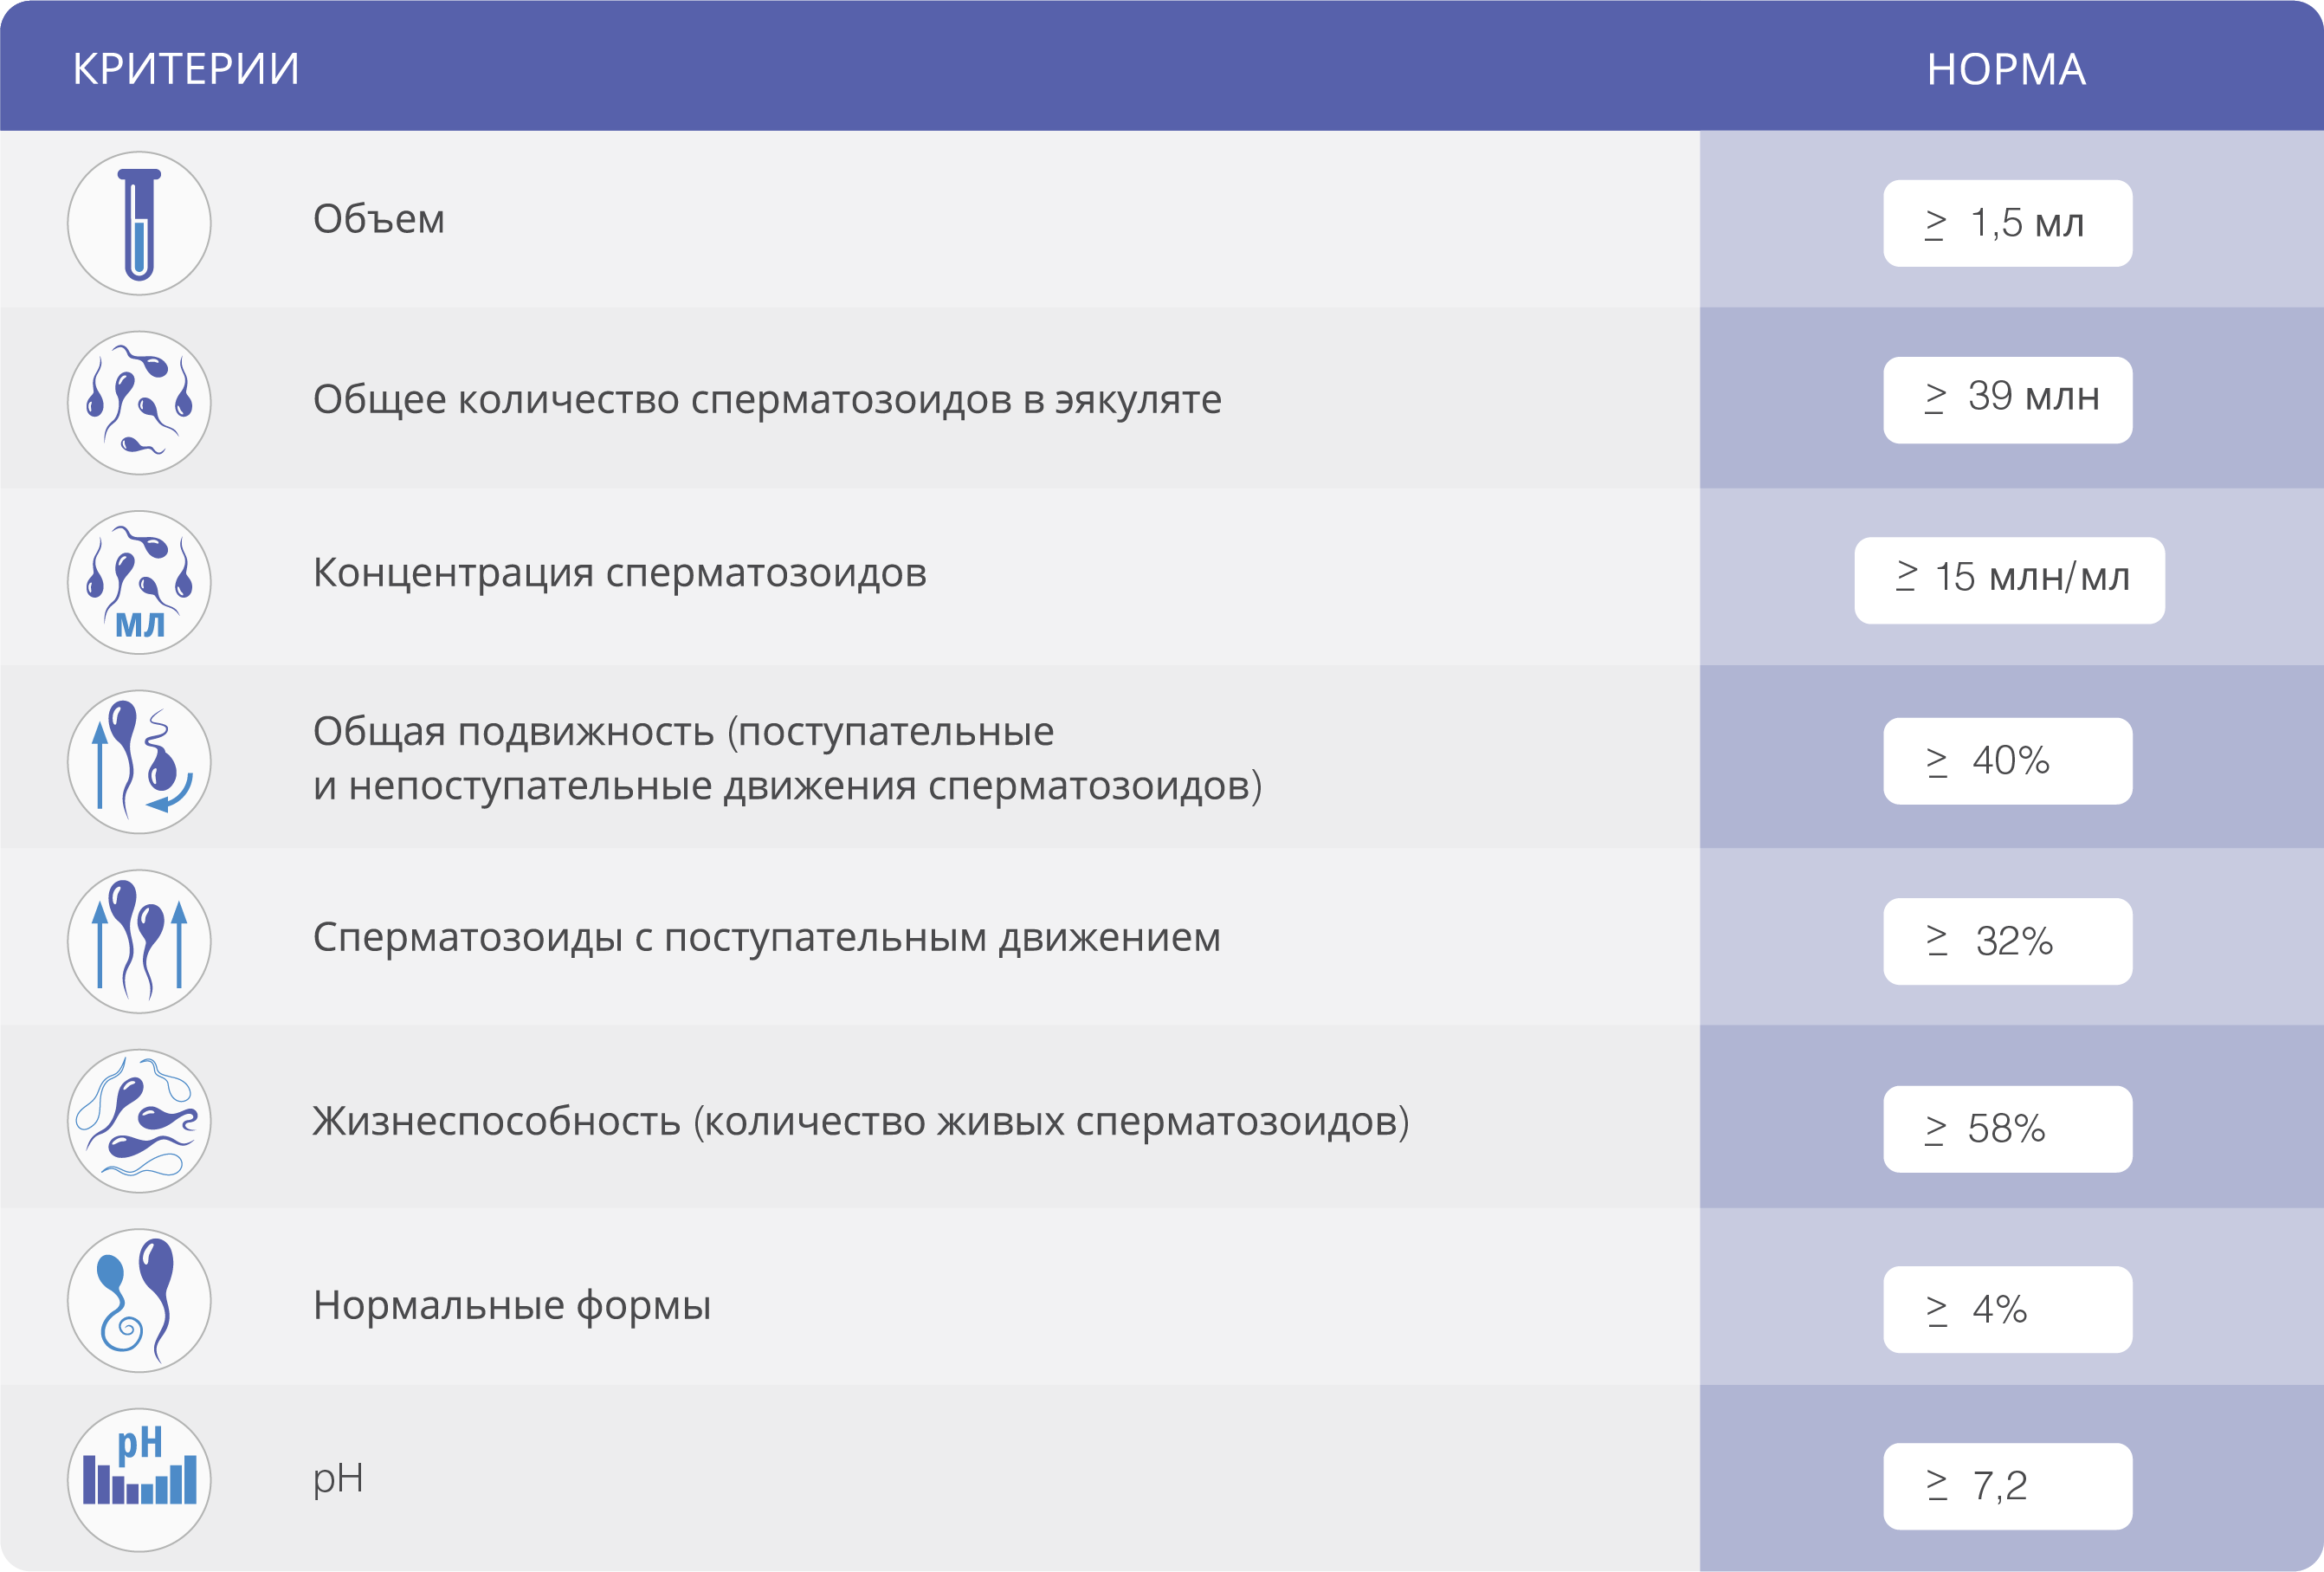Screen dimensions: 2324x1572
Task: Click the ≥ 39 млн value box
Action: tap(2007, 400)
